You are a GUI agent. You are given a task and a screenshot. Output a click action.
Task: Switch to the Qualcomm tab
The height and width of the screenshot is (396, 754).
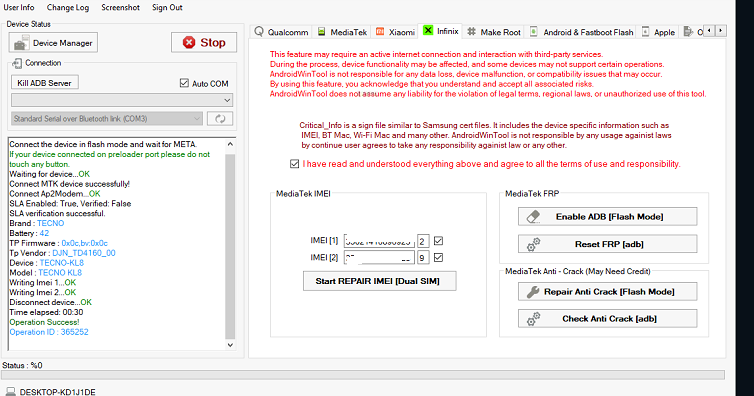tap(281, 32)
